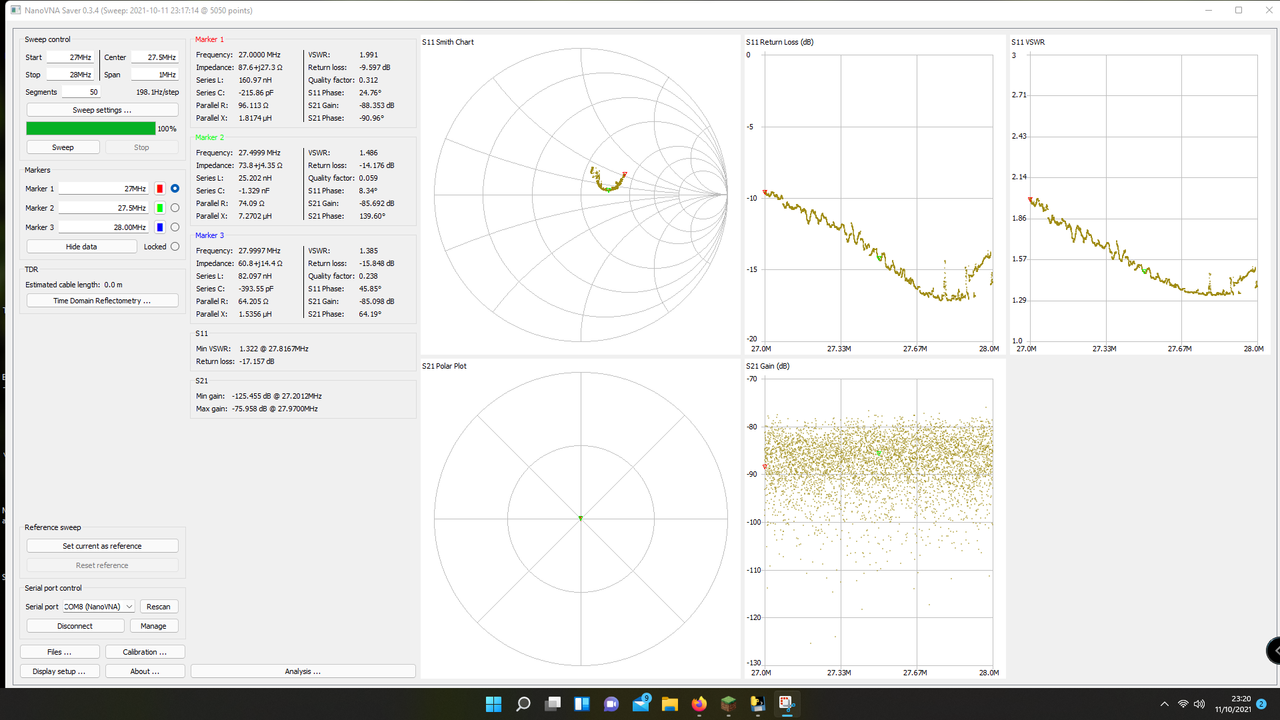Click the Span frequency field
This screenshot has width=1280, height=720.
(155, 75)
